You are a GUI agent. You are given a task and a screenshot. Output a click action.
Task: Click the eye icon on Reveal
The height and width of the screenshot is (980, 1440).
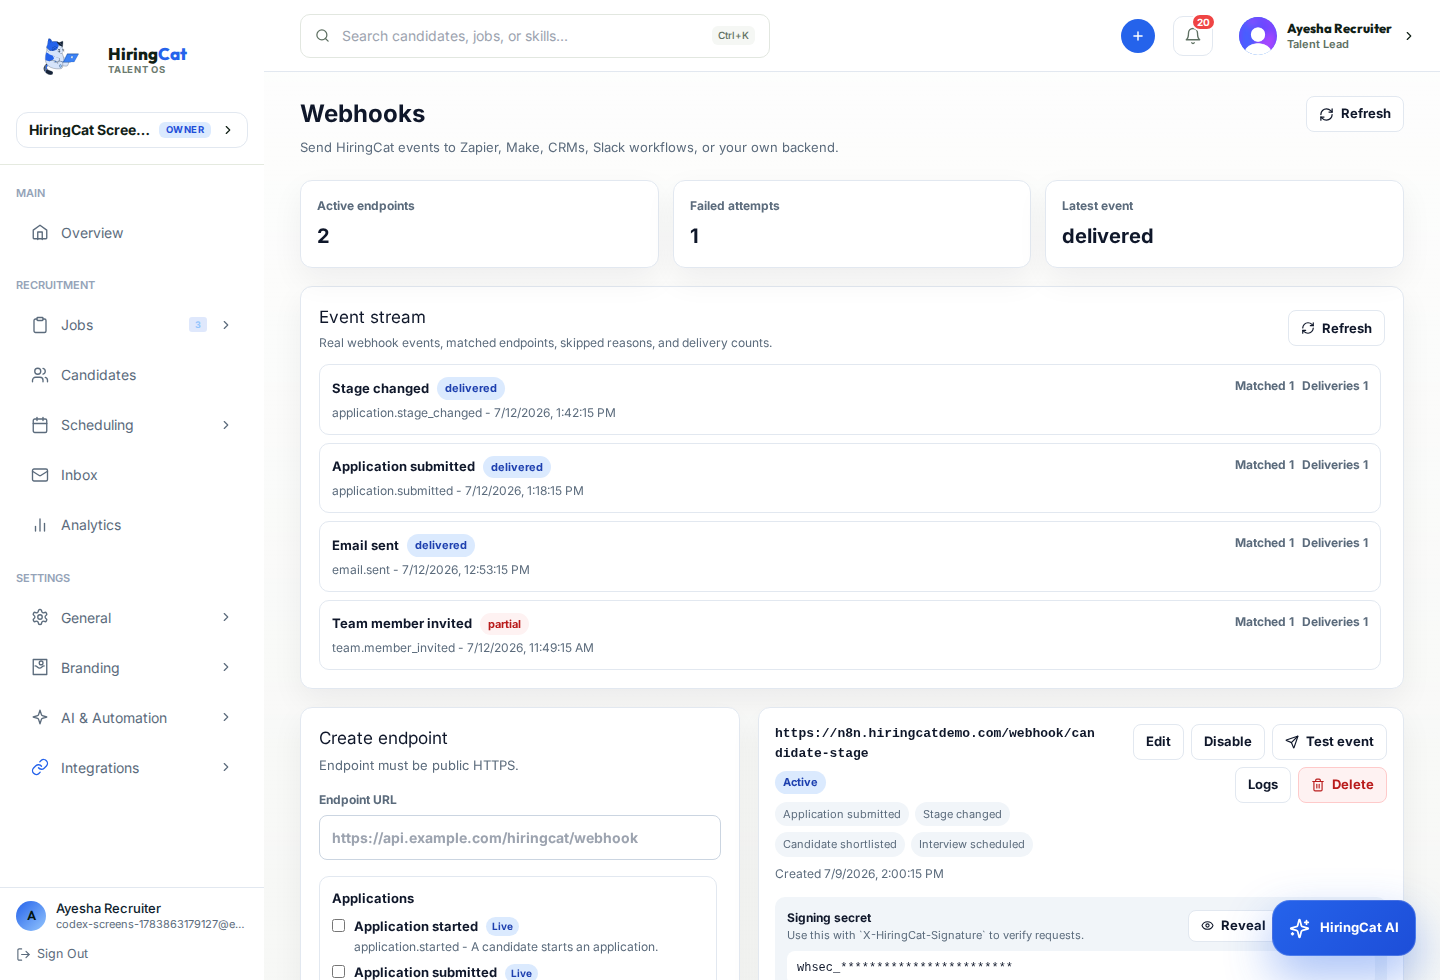pyautogui.click(x=1207, y=926)
